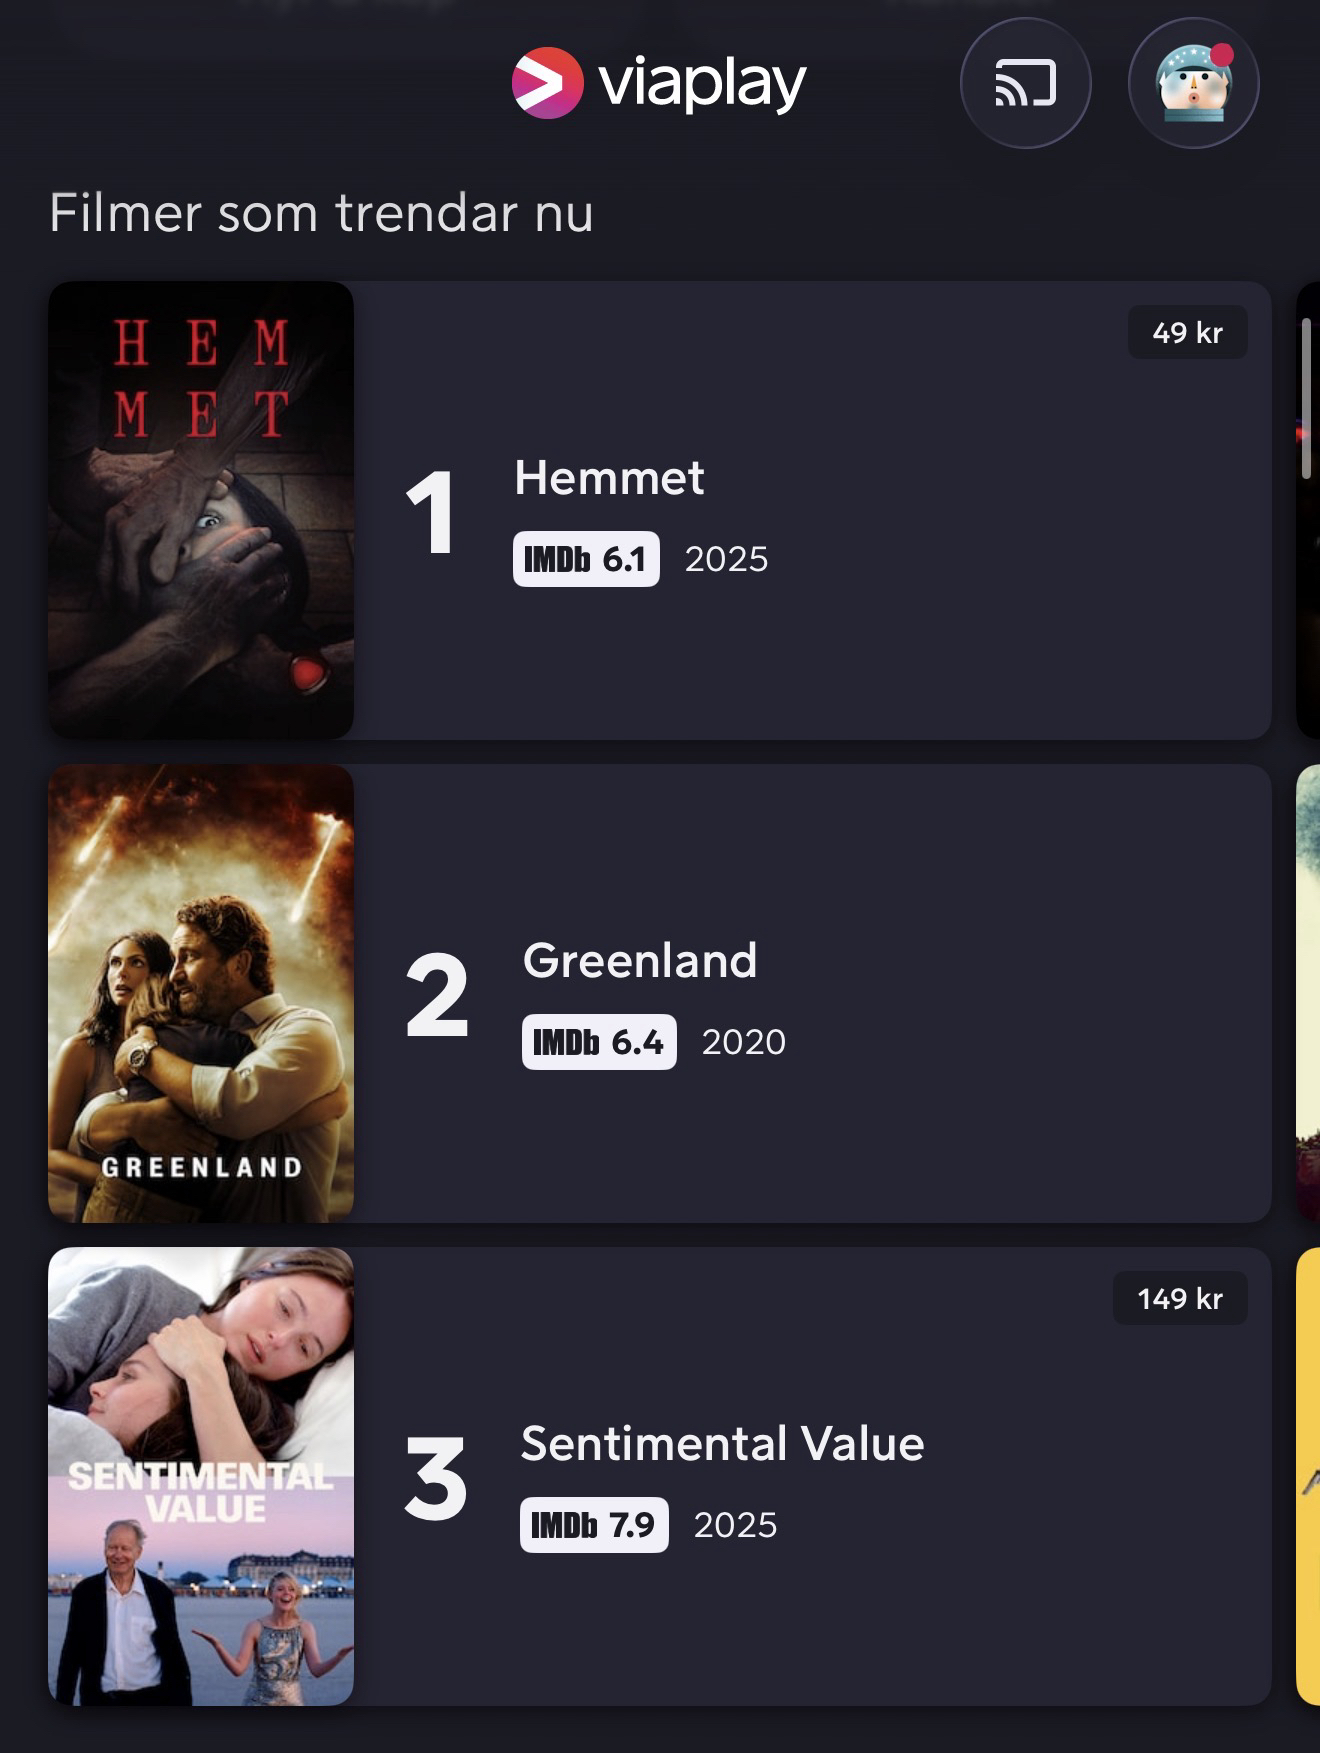Select the Greenland title text
The width and height of the screenshot is (1320, 1753).
pyautogui.click(x=640, y=961)
